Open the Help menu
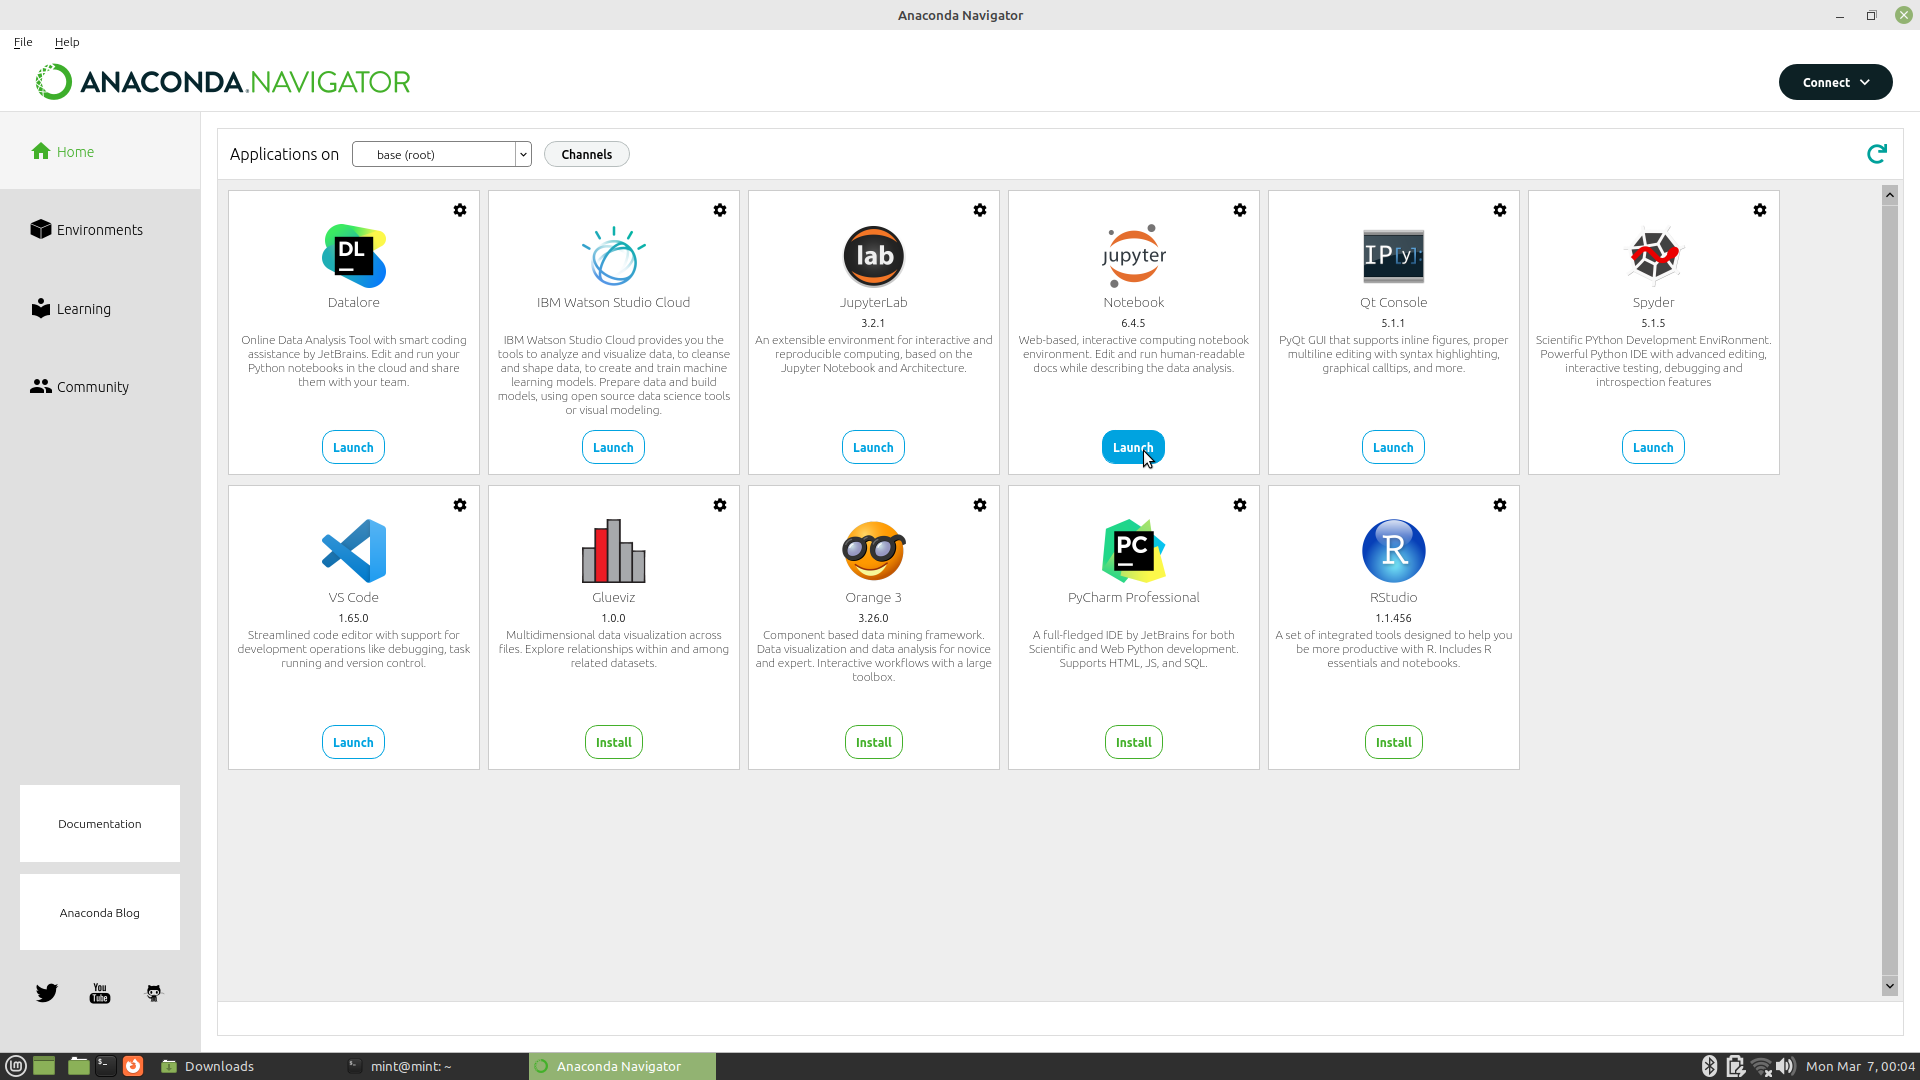The image size is (1920, 1080). point(67,42)
